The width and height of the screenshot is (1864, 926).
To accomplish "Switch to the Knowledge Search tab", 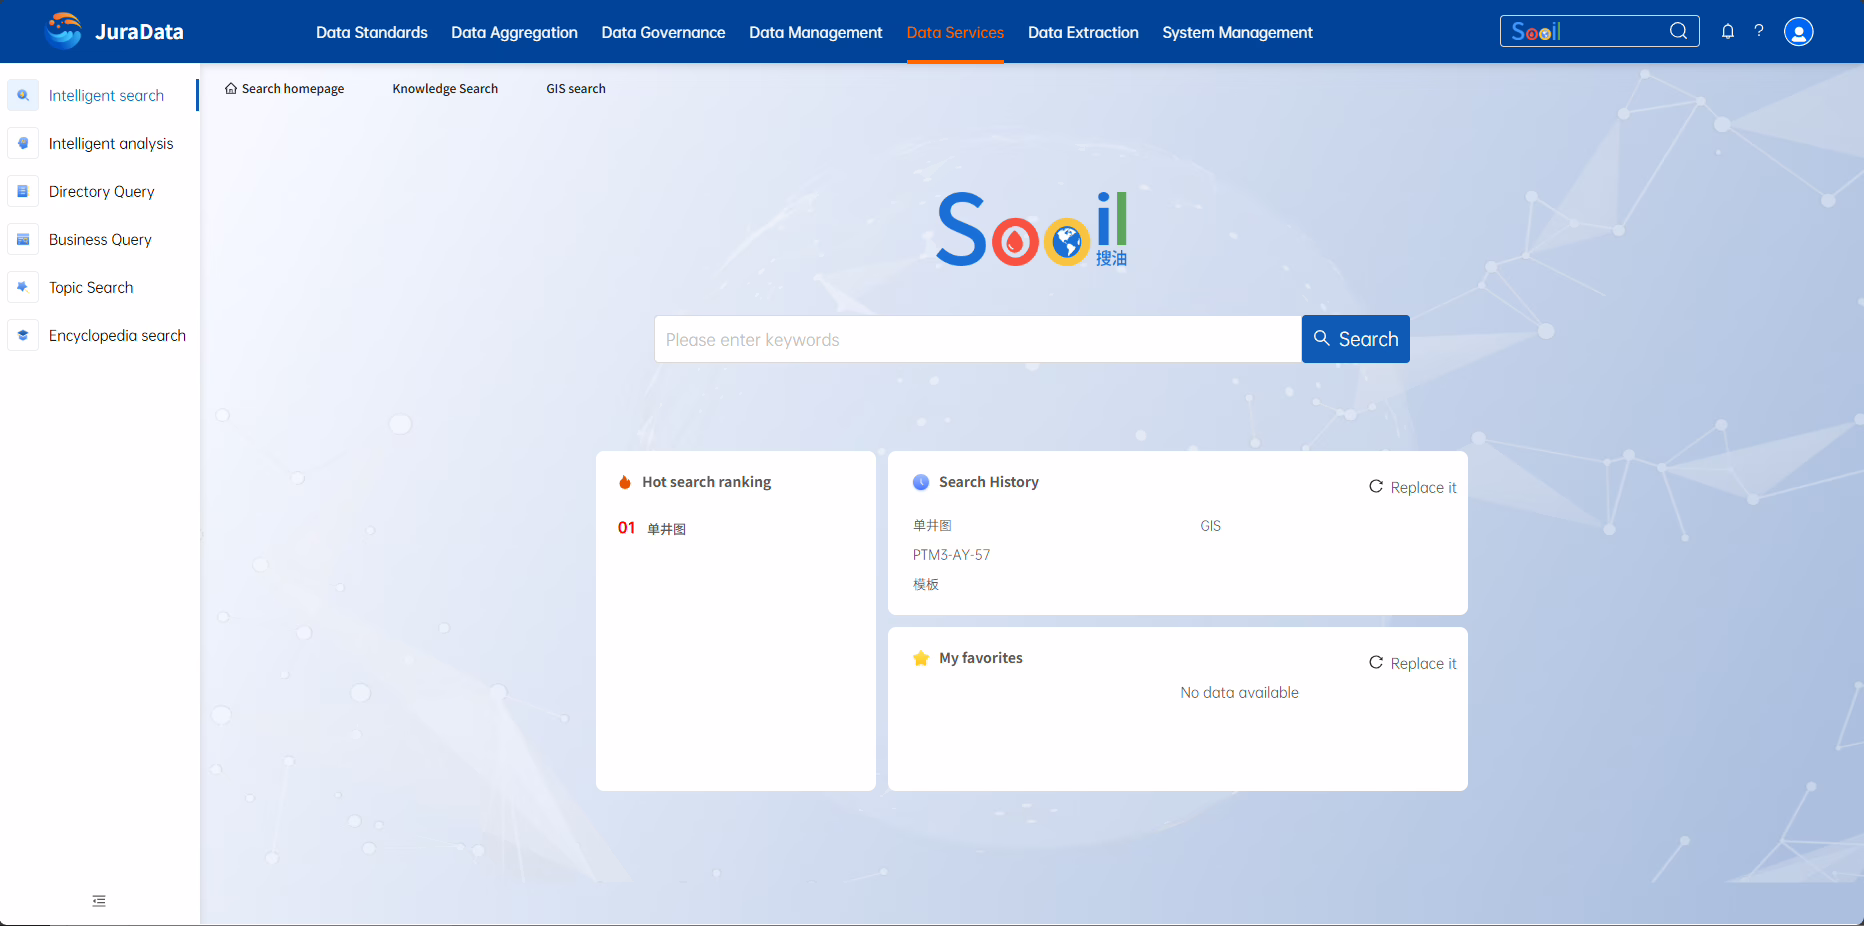I will click(445, 89).
